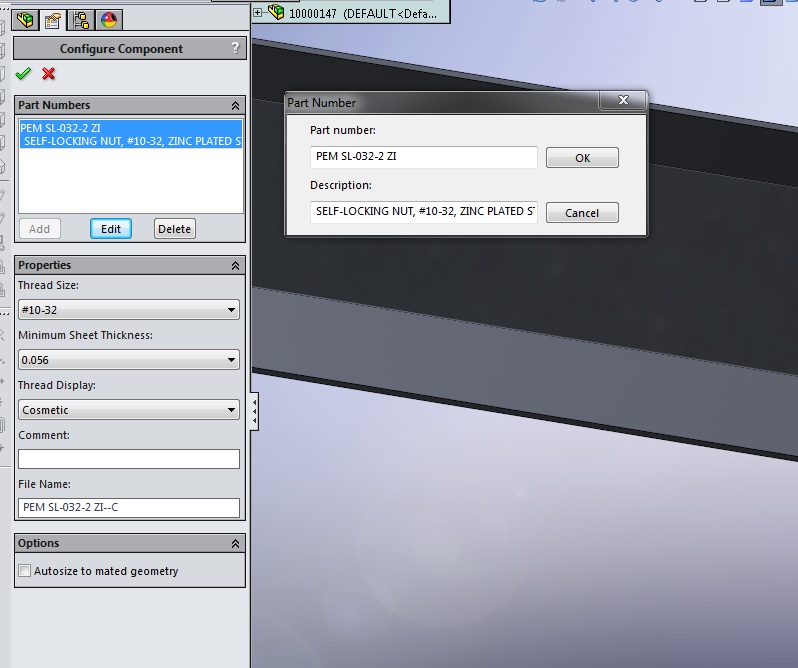The image size is (798, 668).
Task: Click the Edit part number button
Action: pyautogui.click(x=111, y=229)
